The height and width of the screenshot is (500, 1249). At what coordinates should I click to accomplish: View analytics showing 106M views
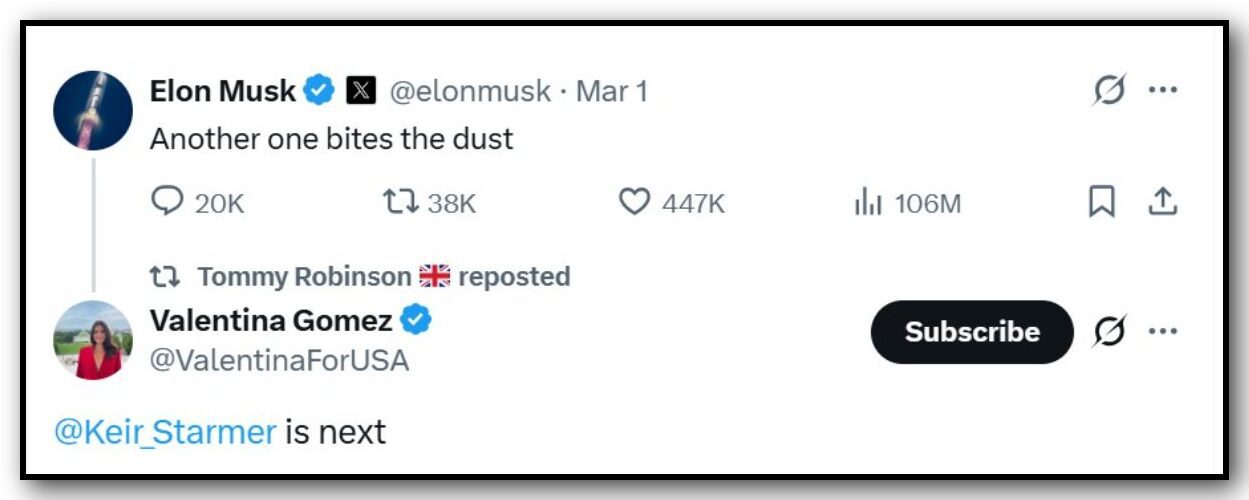click(x=867, y=204)
